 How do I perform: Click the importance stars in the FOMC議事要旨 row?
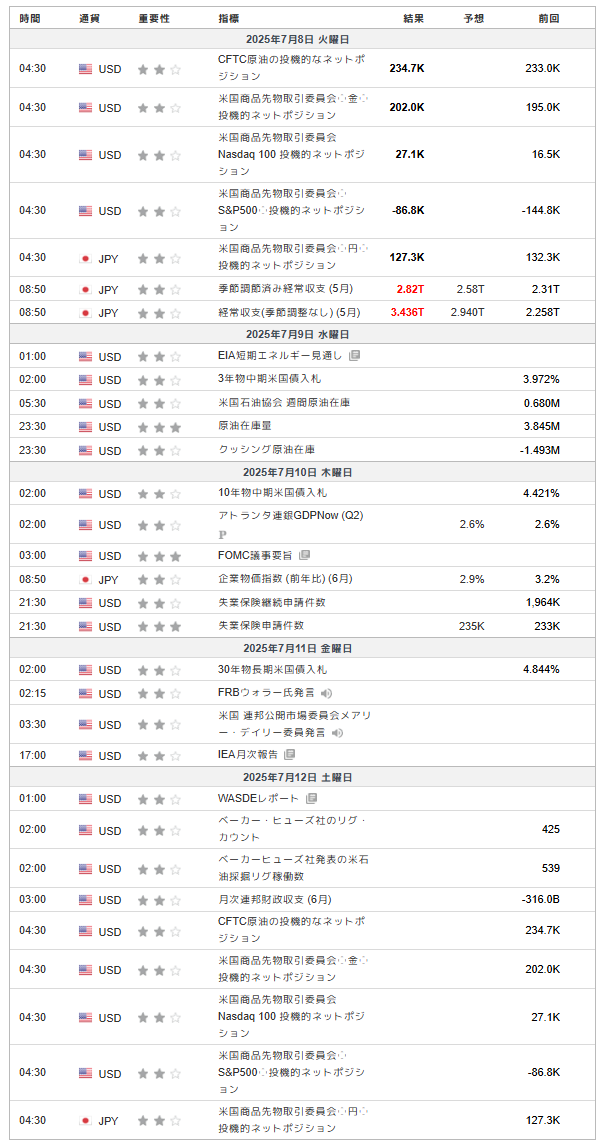(x=160, y=556)
